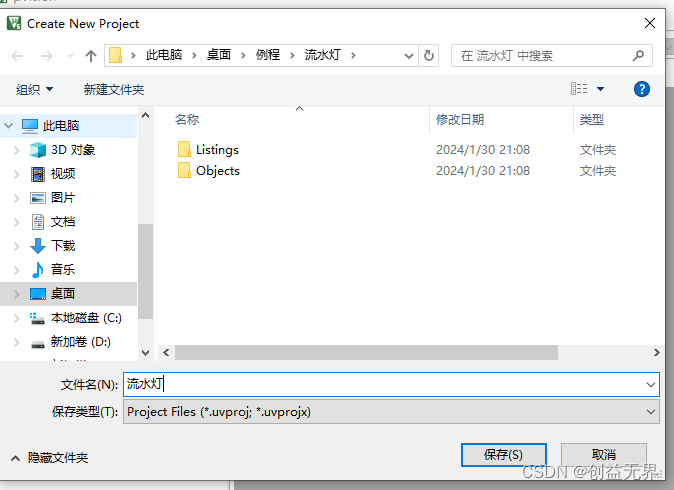The image size is (674, 490).
Task: Open the 保存类型 dropdown list
Action: [391, 412]
